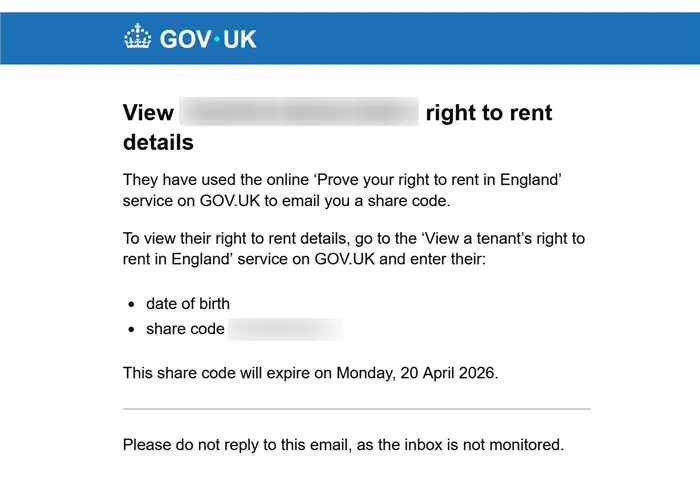Click the GOV.UK logo text
The height and width of the screenshot is (477, 700).
[x=208, y=39]
